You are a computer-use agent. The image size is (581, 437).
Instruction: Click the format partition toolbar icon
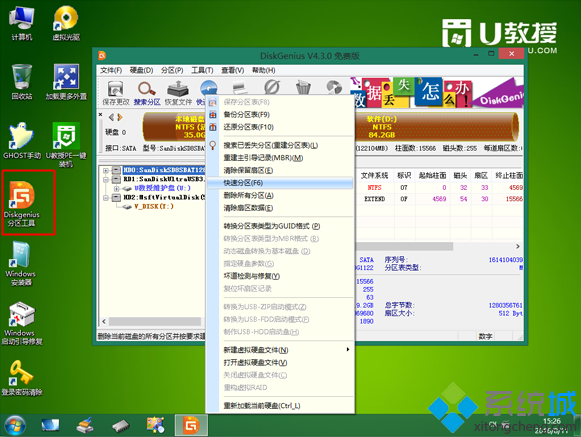240,87
